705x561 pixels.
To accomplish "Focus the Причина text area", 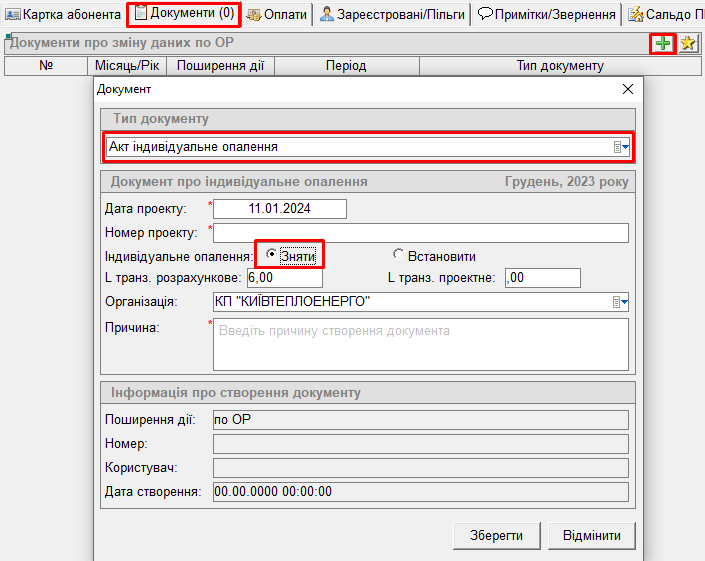I will pyautogui.click(x=420, y=345).
